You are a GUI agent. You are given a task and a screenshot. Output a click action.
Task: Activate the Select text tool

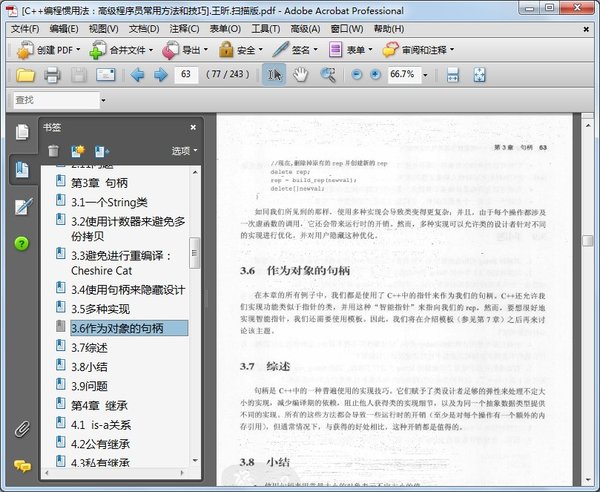pyautogui.click(x=273, y=75)
